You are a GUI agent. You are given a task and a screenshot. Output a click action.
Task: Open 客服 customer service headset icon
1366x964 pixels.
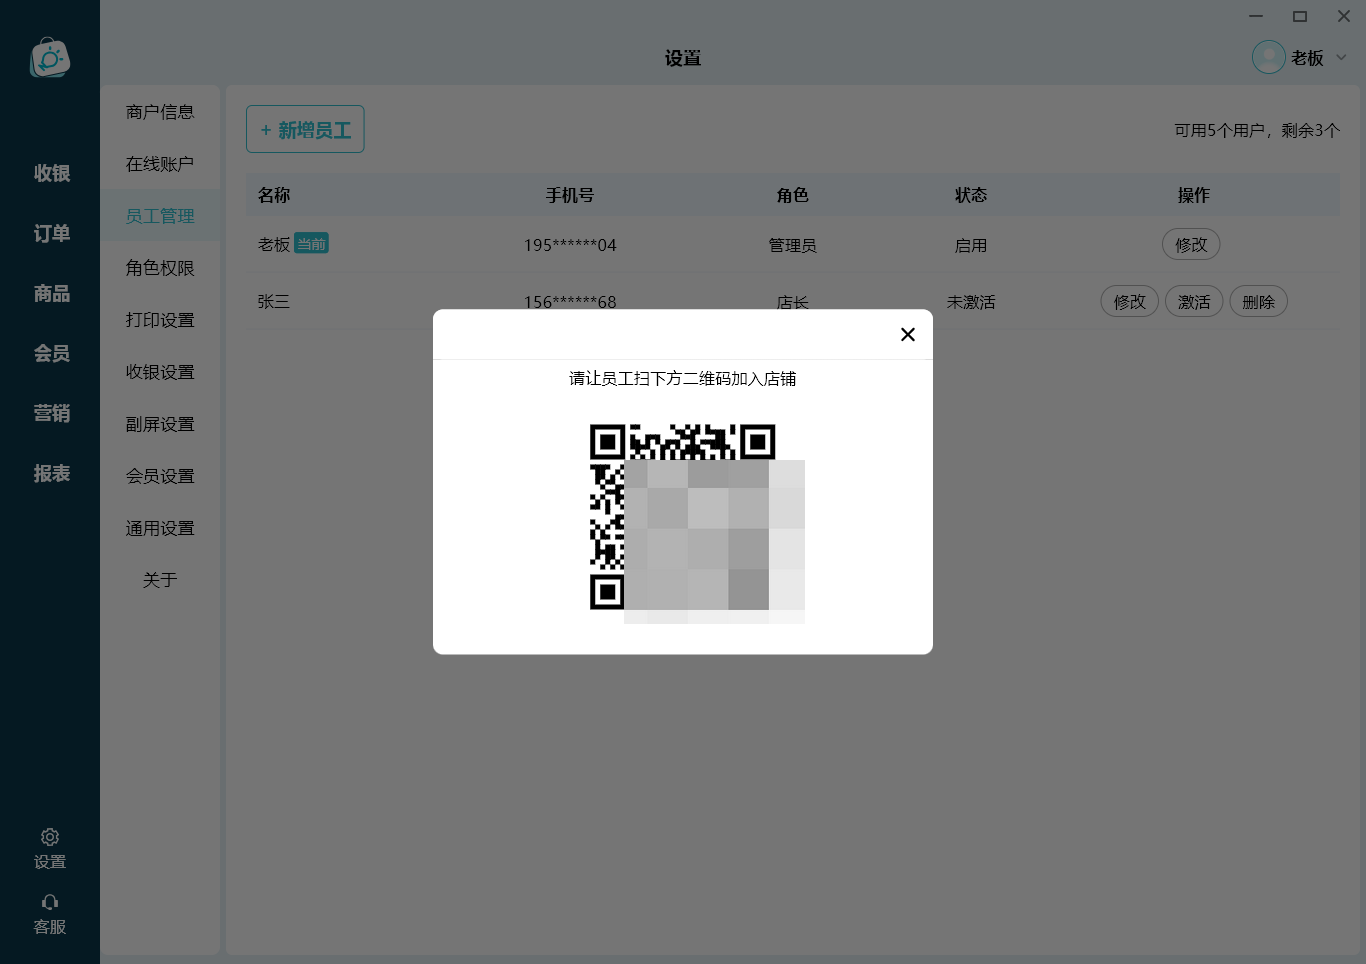49,902
